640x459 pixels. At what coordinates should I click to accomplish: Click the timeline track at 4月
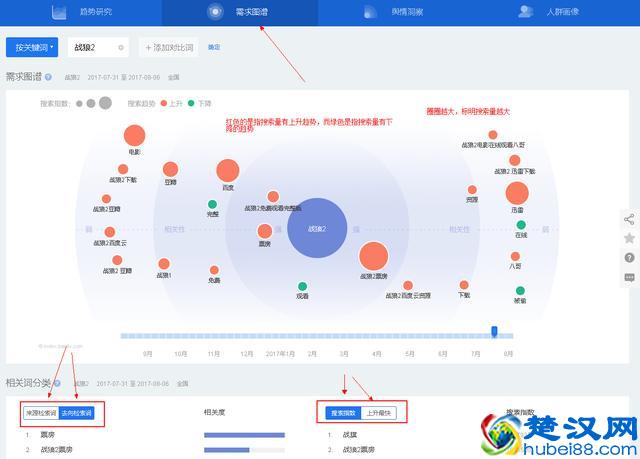pyautogui.click(x=376, y=336)
